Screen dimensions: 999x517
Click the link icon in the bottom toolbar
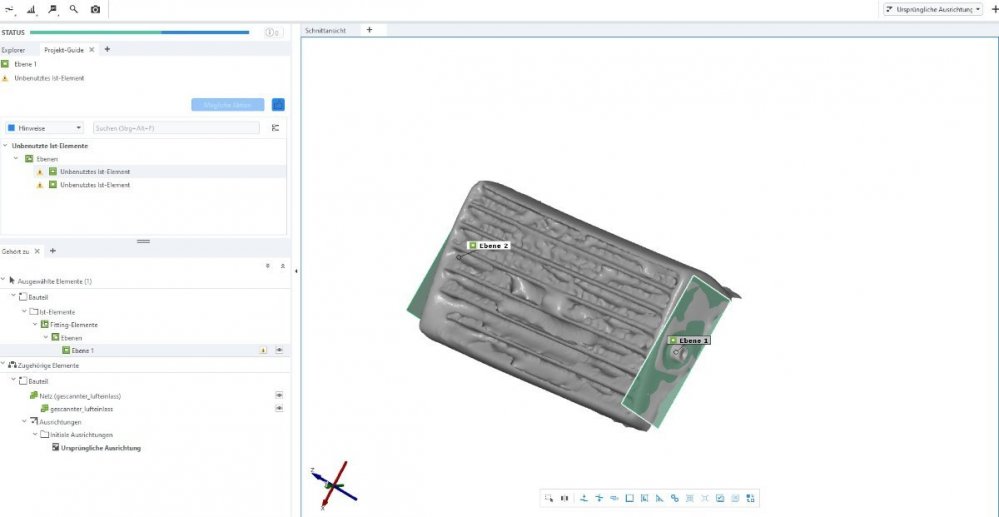(675, 498)
